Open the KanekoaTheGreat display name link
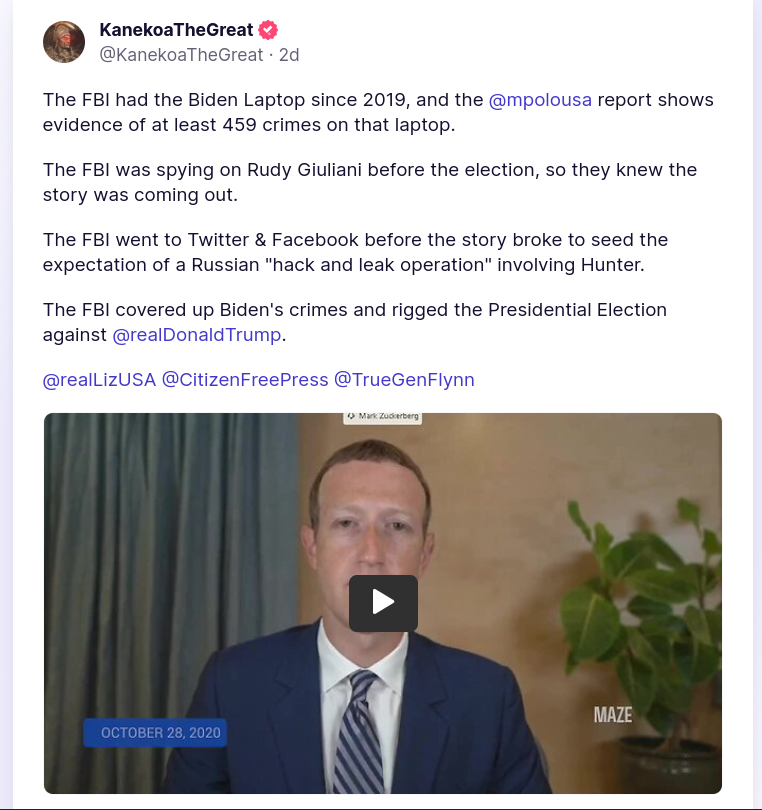762x810 pixels. pyautogui.click(x=176, y=30)
